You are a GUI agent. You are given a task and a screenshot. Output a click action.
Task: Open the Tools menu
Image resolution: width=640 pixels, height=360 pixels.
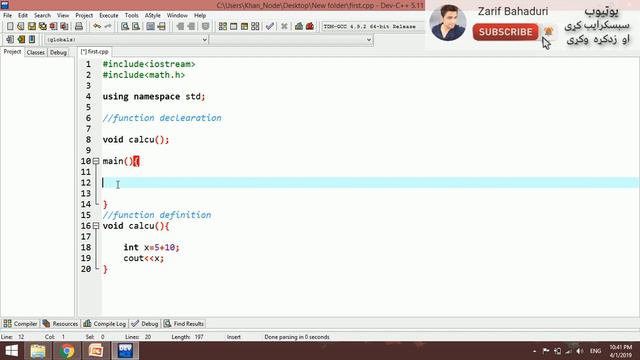coord(131,15)
